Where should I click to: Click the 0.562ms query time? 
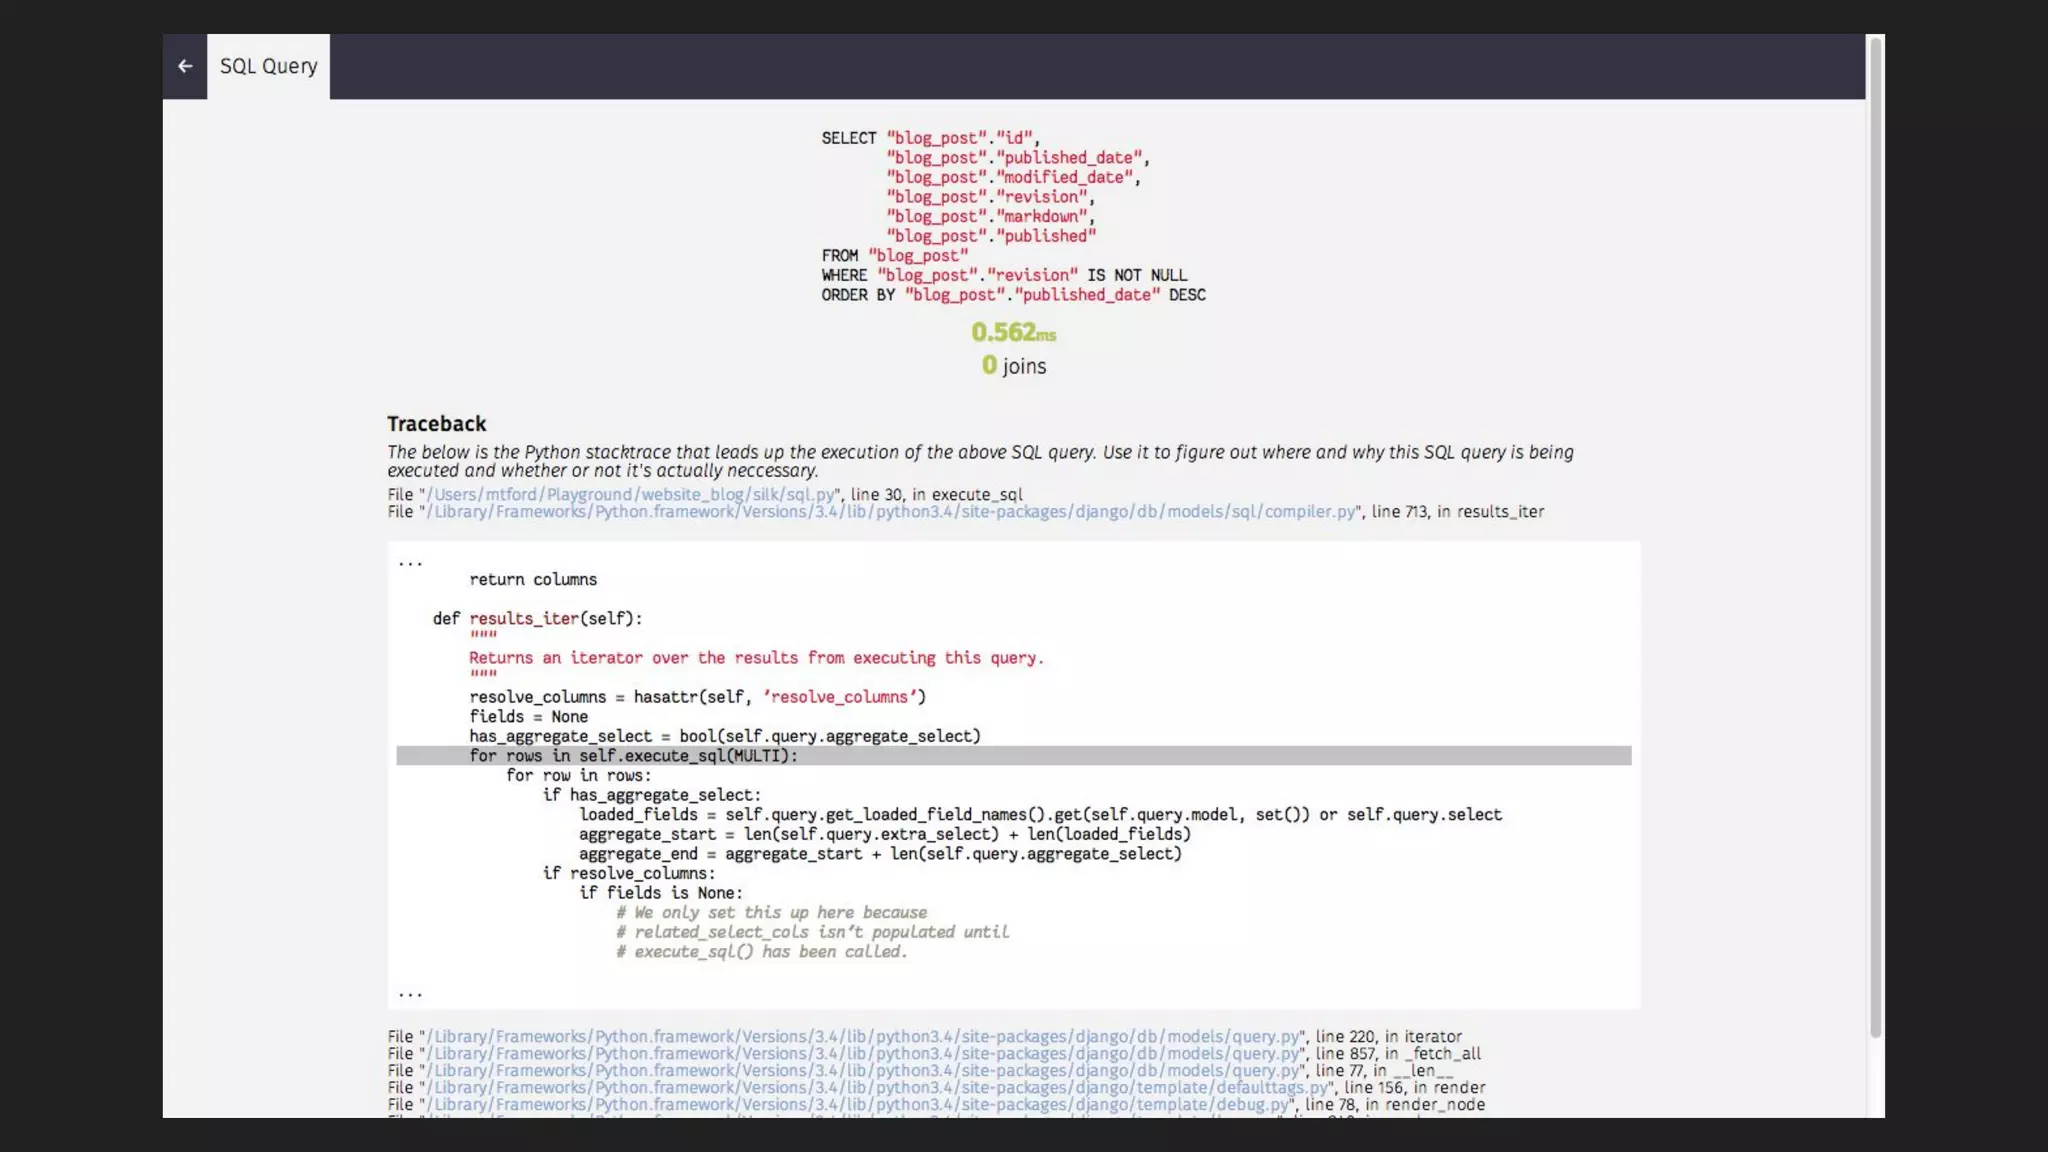[1013, 332]
